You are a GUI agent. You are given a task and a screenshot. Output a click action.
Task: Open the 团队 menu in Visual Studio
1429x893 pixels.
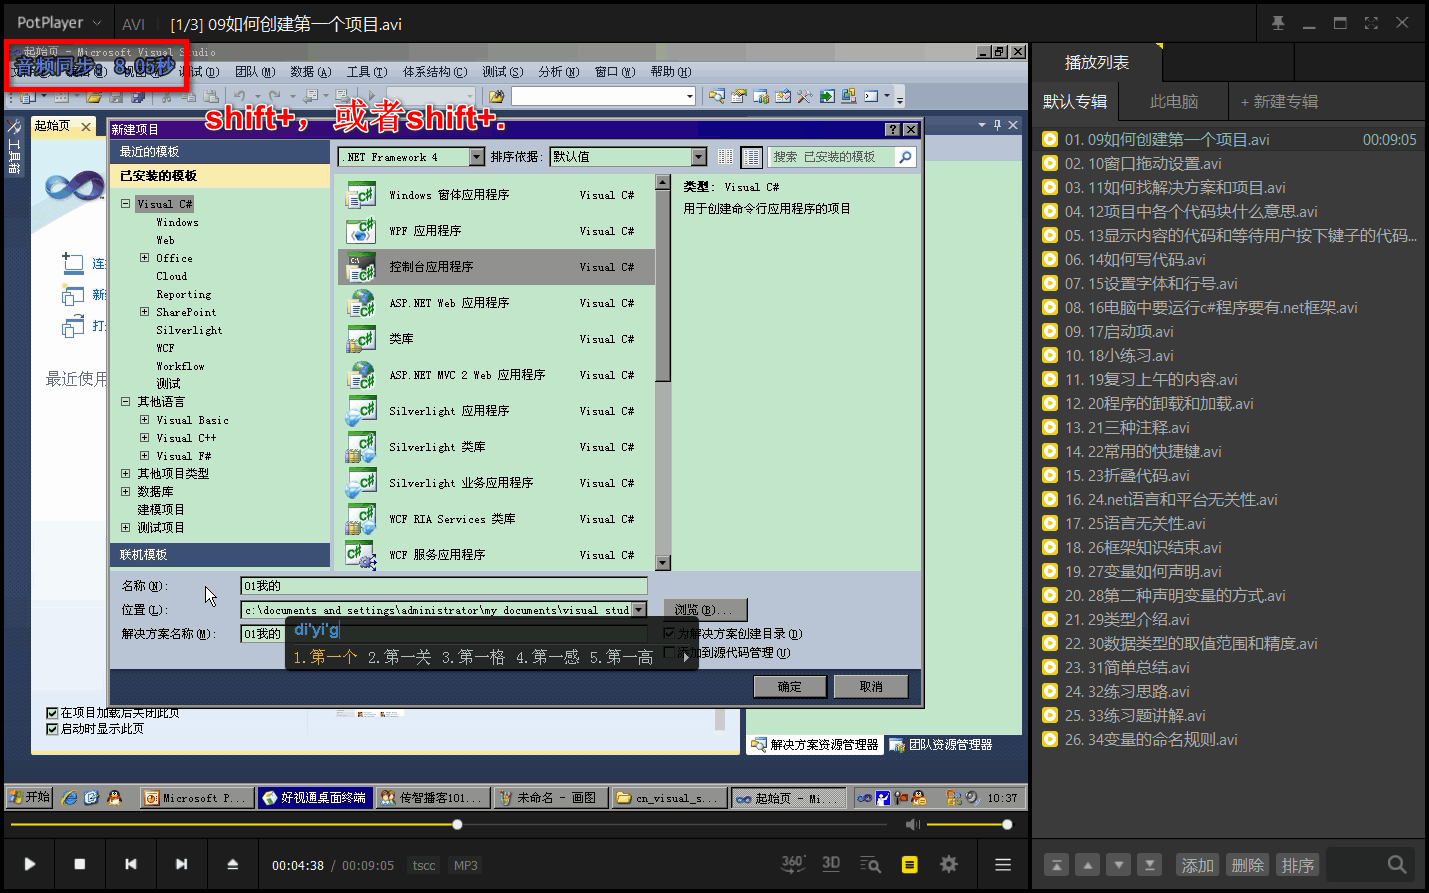pyautogui.click(x=254, y=72)
